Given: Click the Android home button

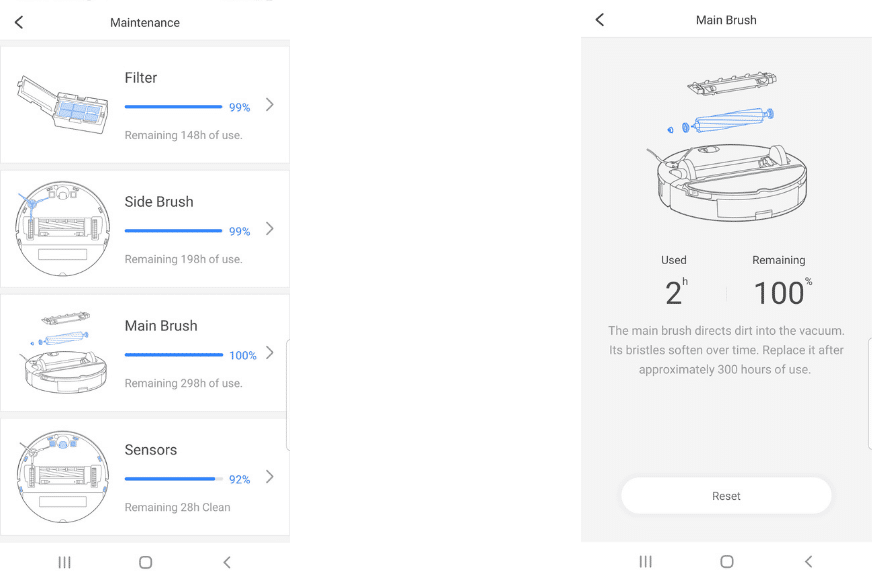Looking at the screenshot, I should coord(145,562).
